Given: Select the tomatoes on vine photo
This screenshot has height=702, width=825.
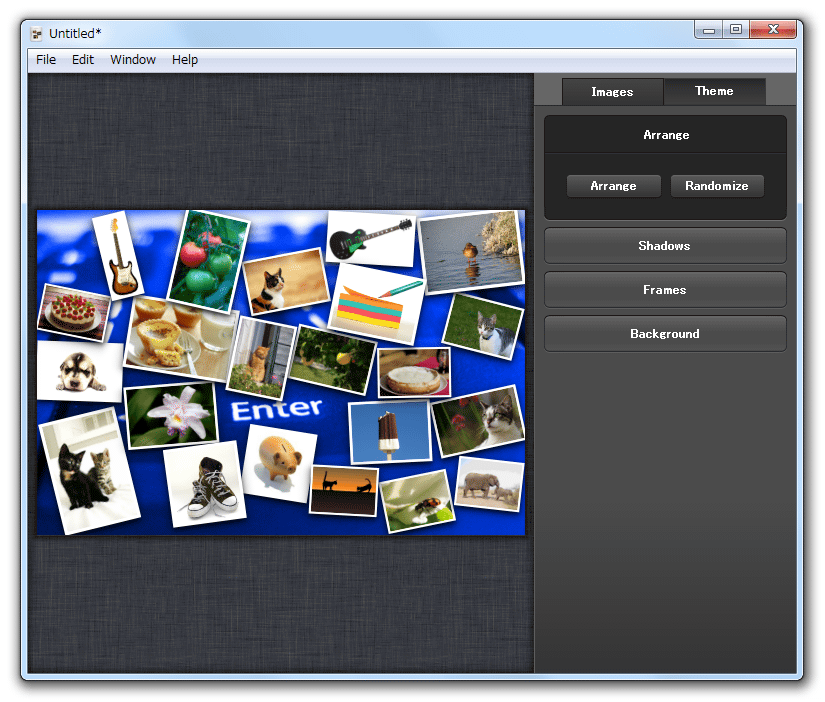Looking at the screenshot, I should coord(208,261).
